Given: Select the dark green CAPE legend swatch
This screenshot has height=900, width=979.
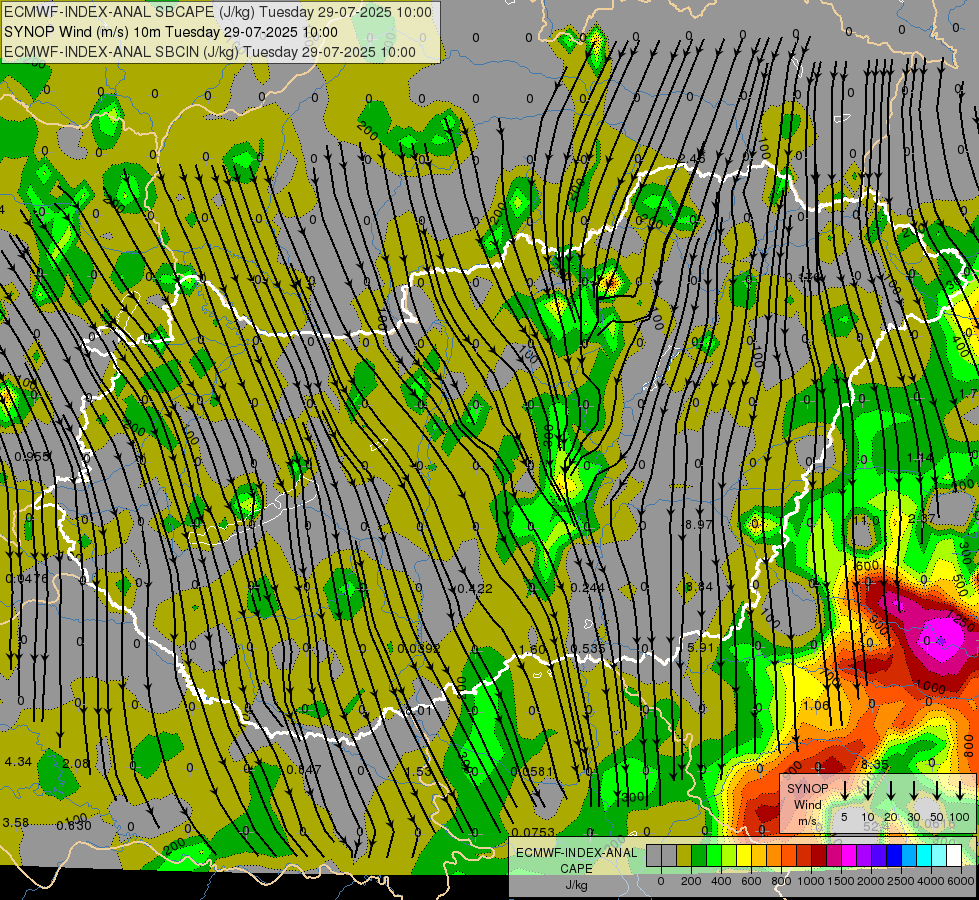Looking at the screenshot, I should click(699, 856).
